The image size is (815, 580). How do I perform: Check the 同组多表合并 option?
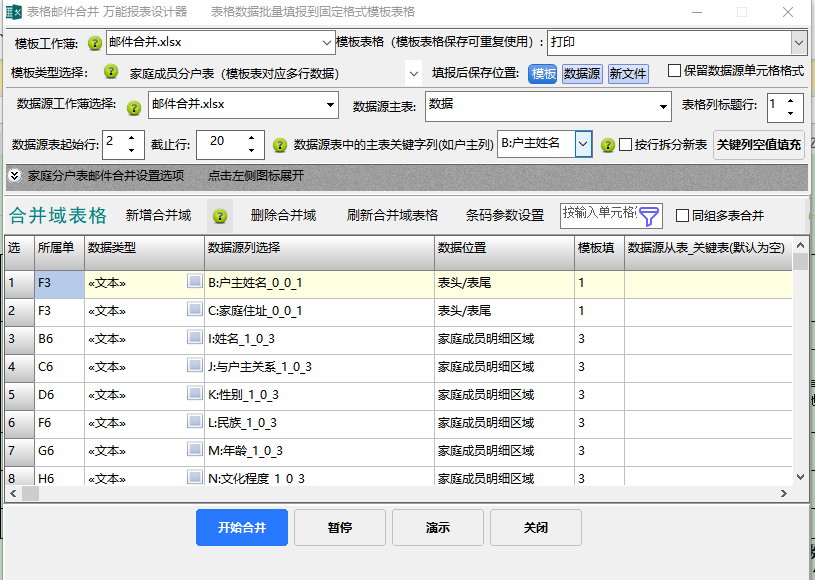(x=683, y=216)
